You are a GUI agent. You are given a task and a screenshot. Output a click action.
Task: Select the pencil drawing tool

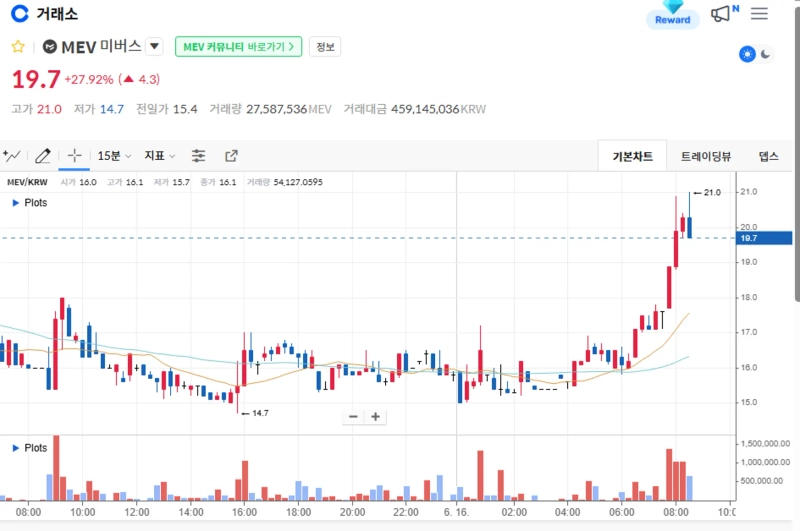[42, 155]
